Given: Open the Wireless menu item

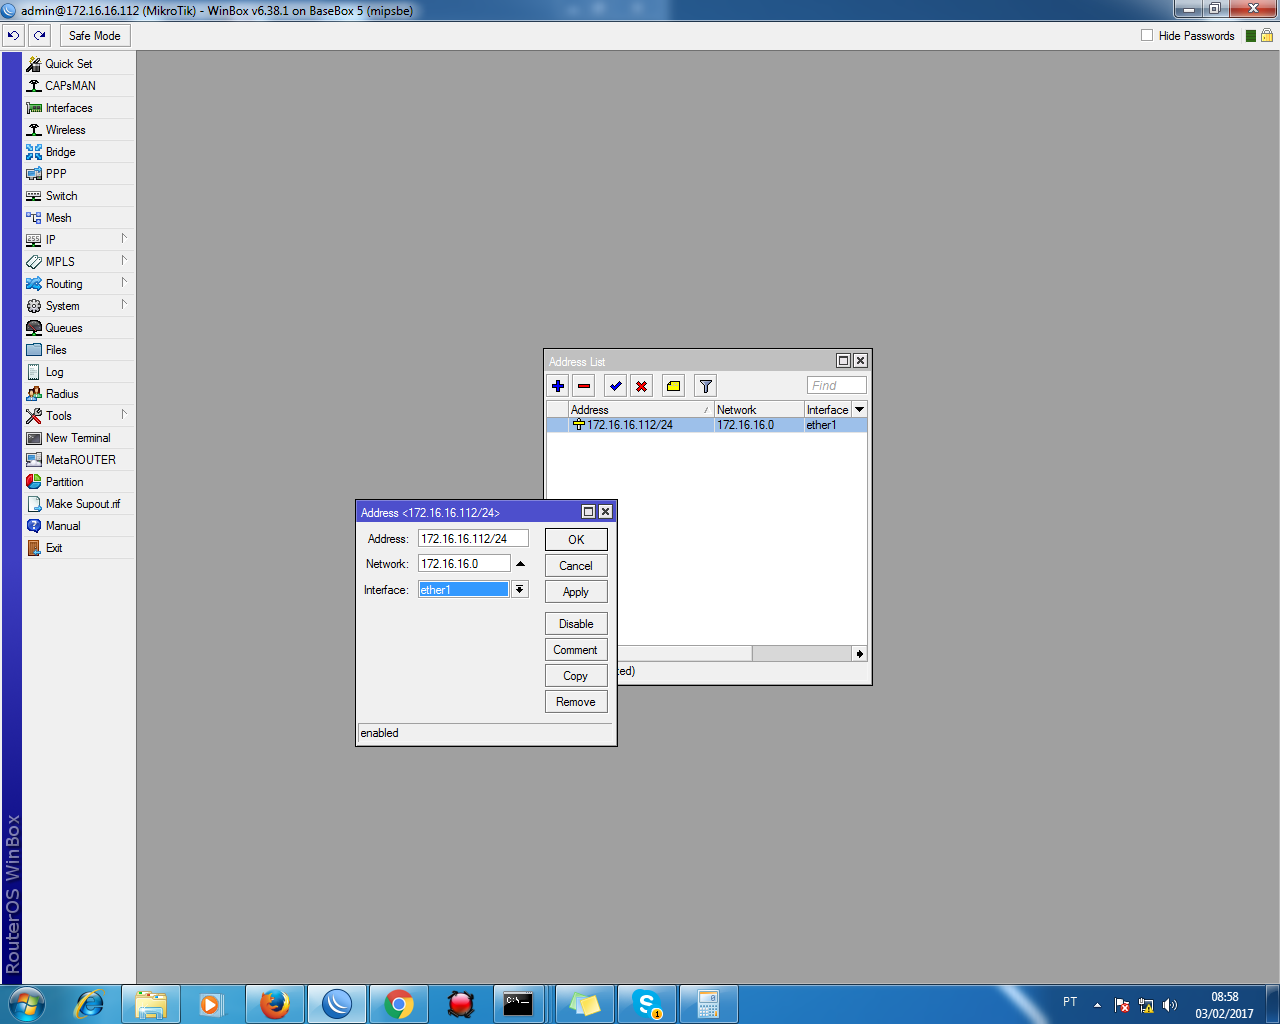Looking at the screenshot, I should (79, 130).
